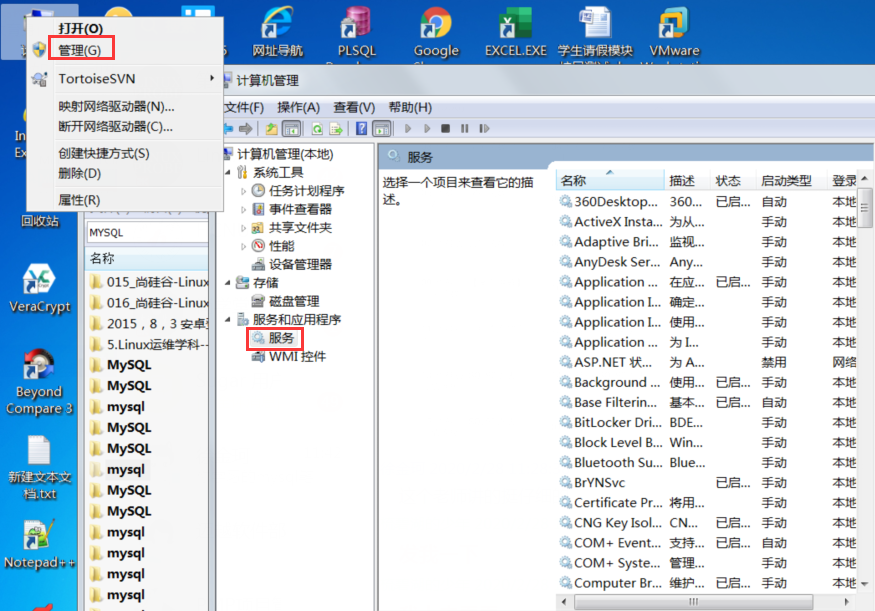The image size is (875, 611).
Task: Choose 映射网络驱动器(N)... in context menu
Action: click(x=116, y=106)
